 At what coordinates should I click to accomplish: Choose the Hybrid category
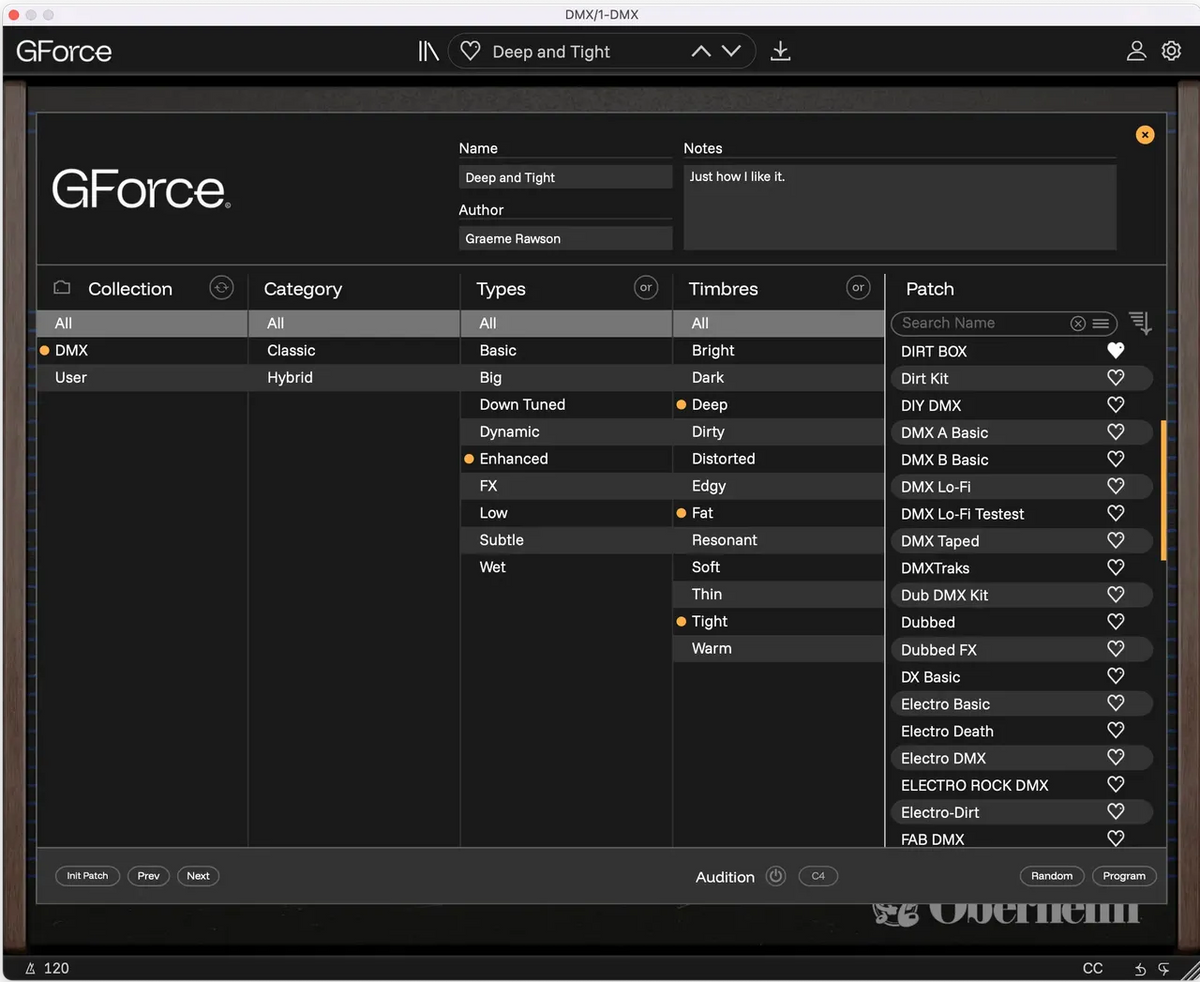click(354, 378)
